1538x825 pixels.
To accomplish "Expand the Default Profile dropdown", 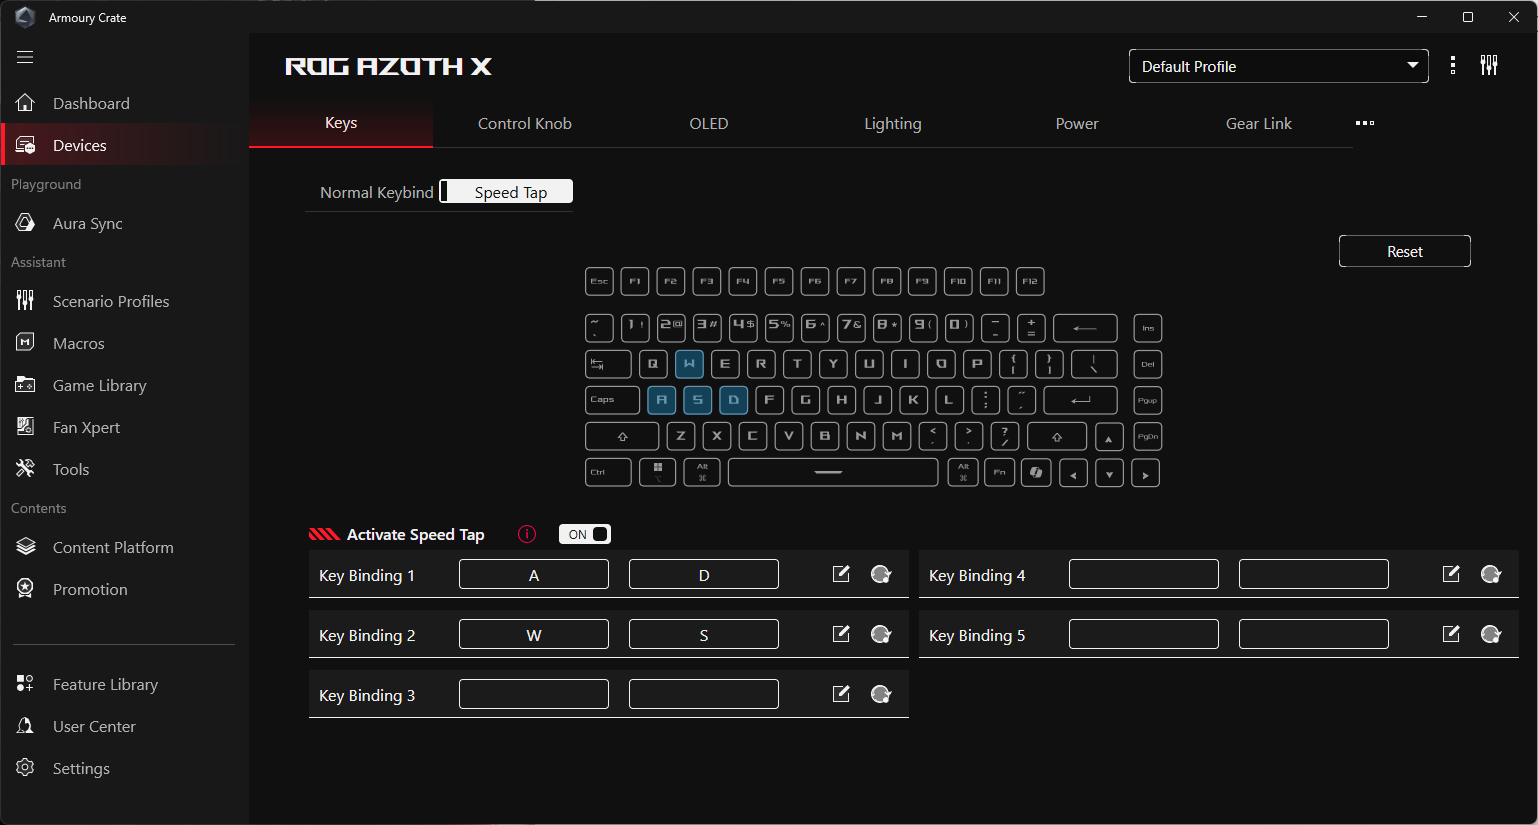I will (x=1278, y=66).
